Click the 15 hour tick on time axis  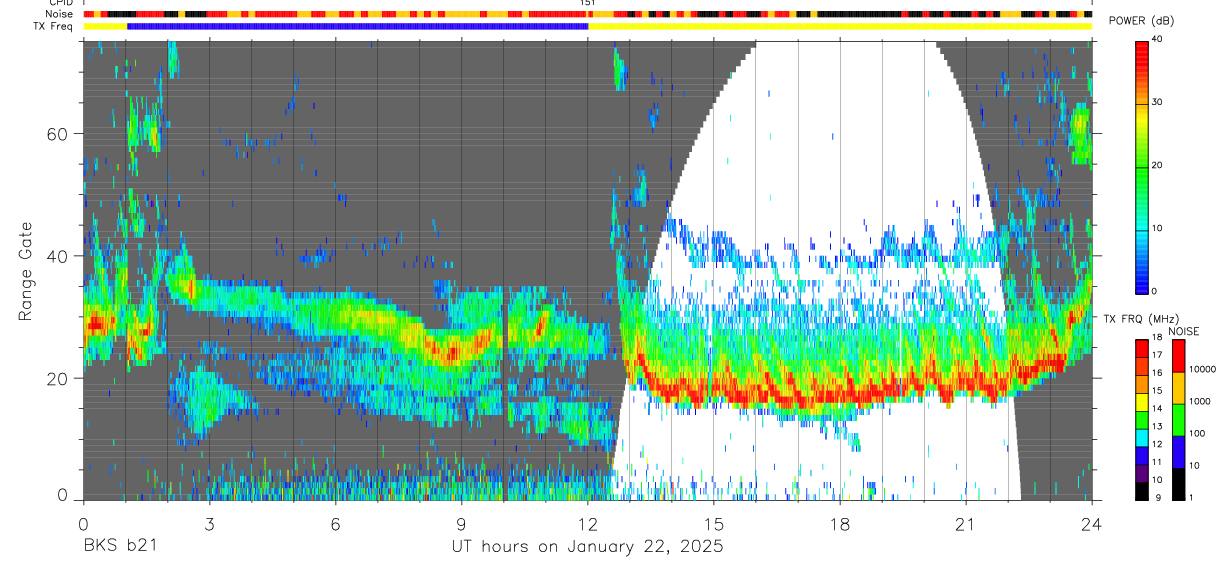click(x=714, y=522)
